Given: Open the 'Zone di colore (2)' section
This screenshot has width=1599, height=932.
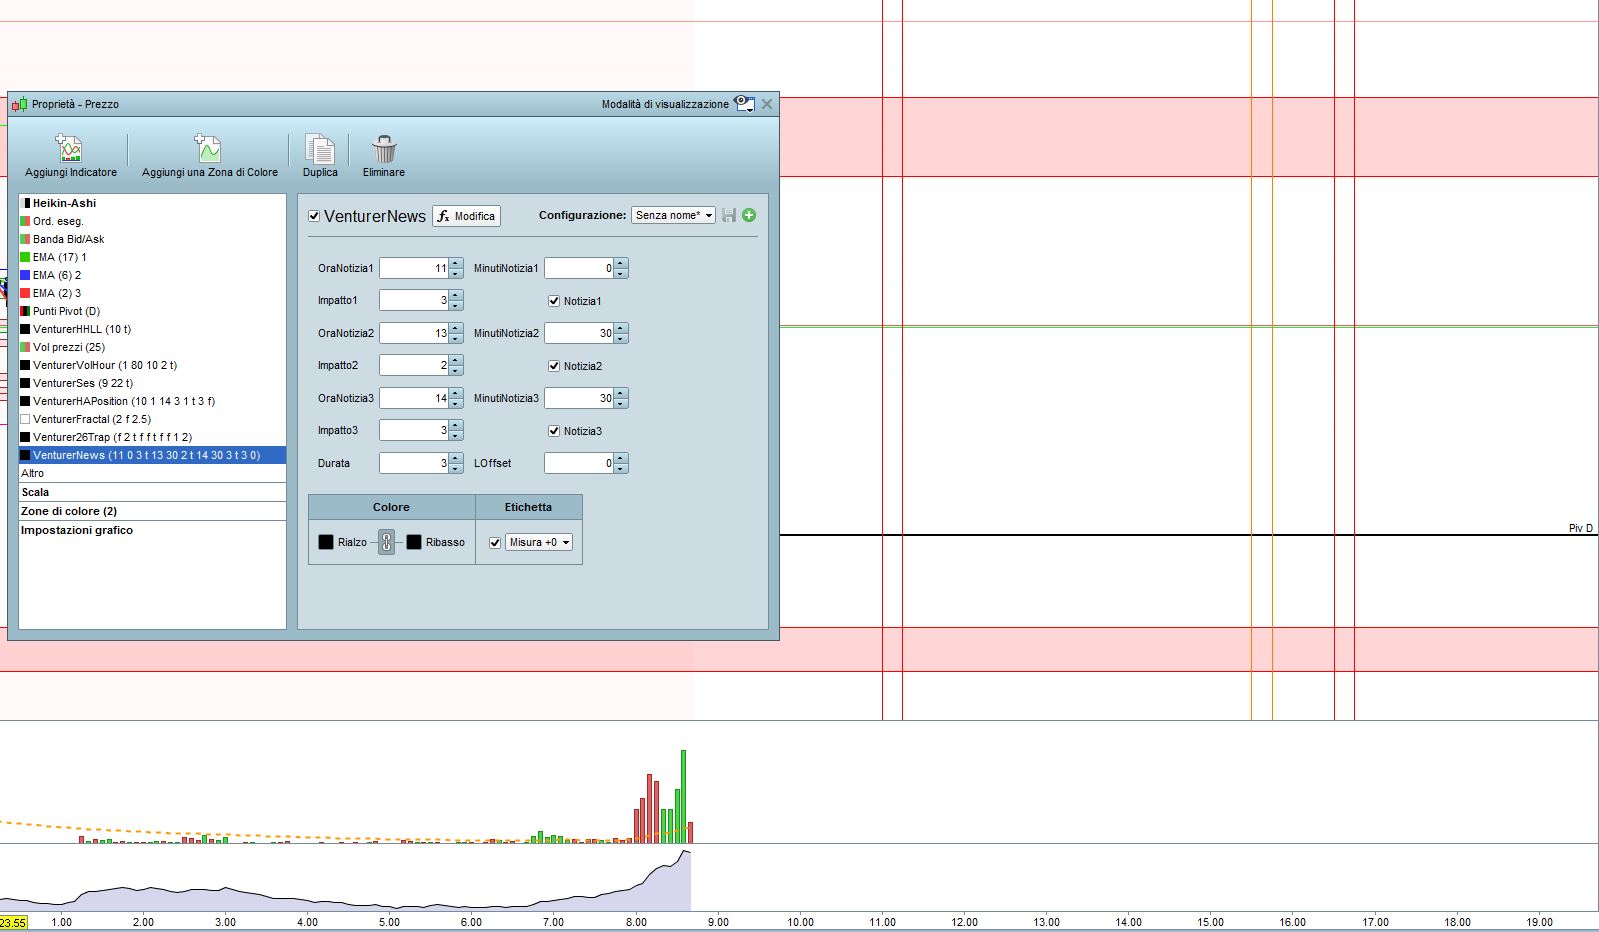Looking at the screenshot, I should click(x=152, y=511).
